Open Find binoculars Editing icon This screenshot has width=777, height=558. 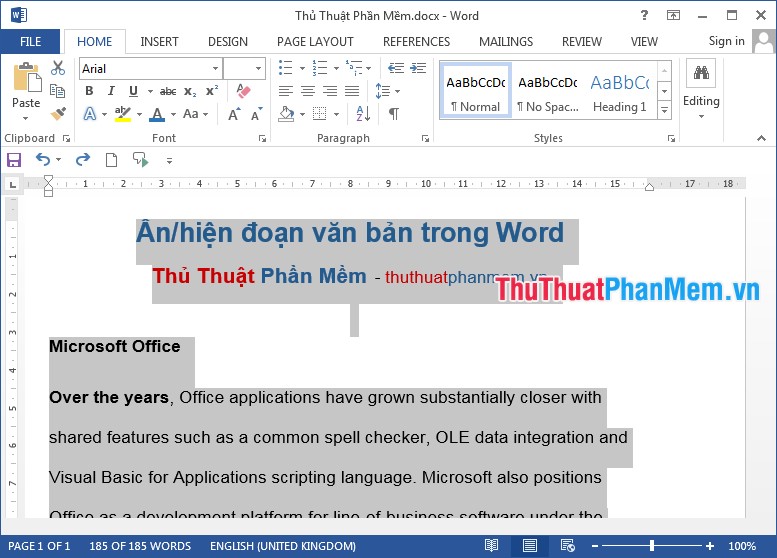coord(701,73)
